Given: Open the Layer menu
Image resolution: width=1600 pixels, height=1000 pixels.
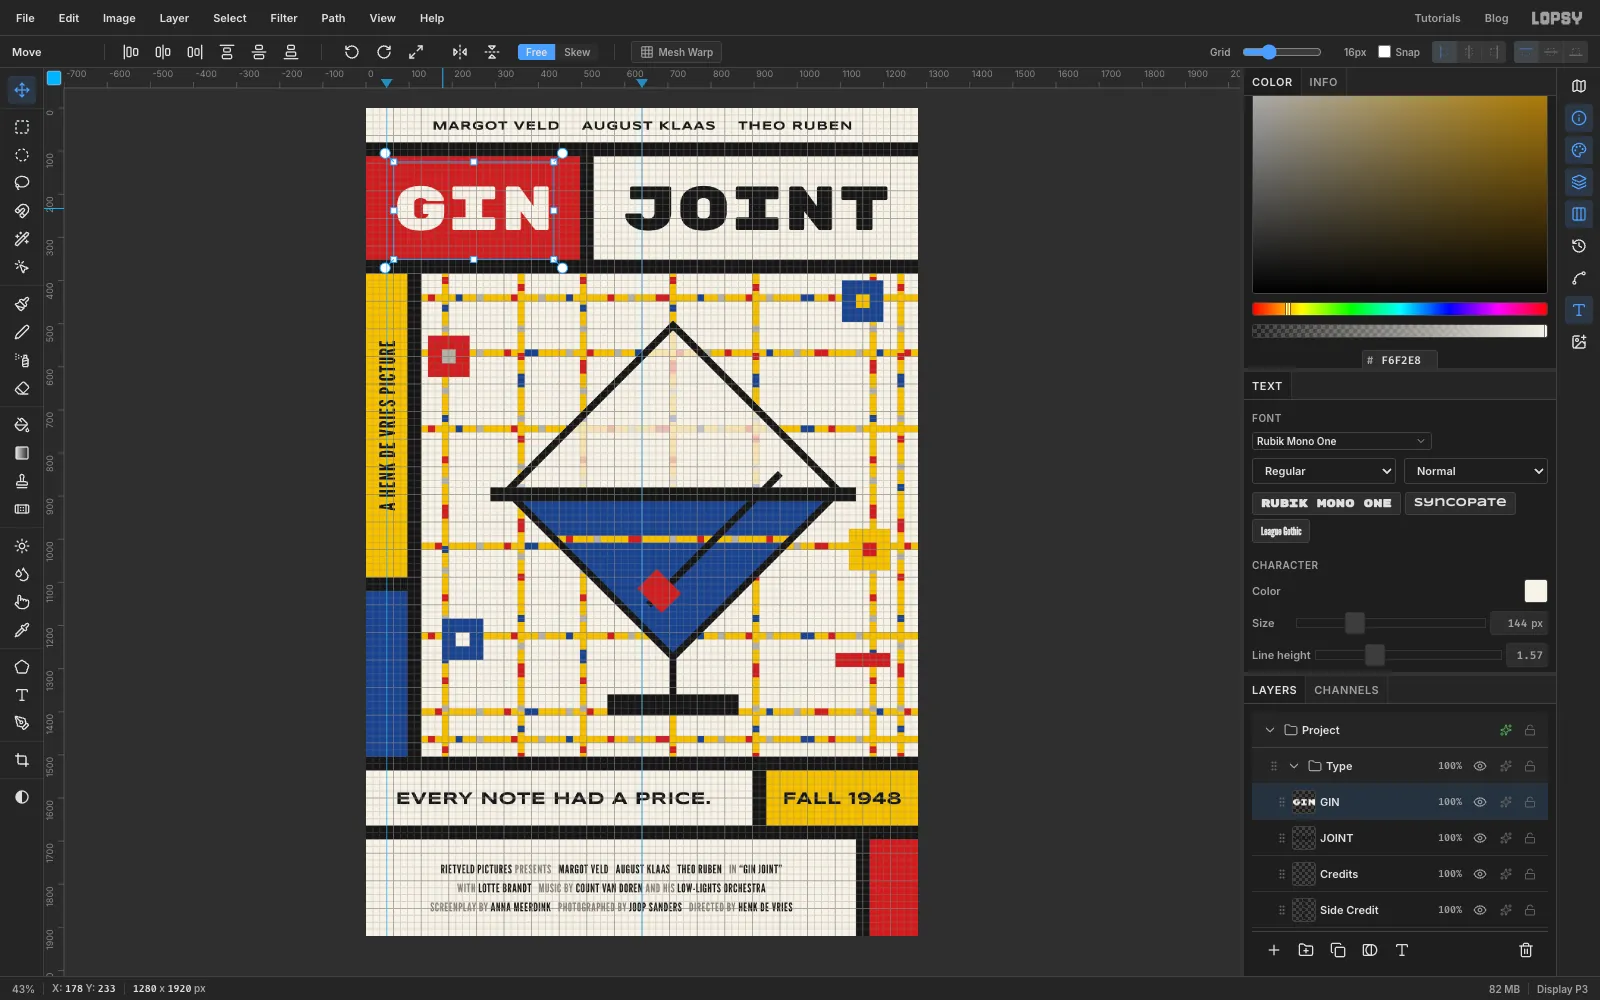Looking at the screenshot, I should 174,18.
